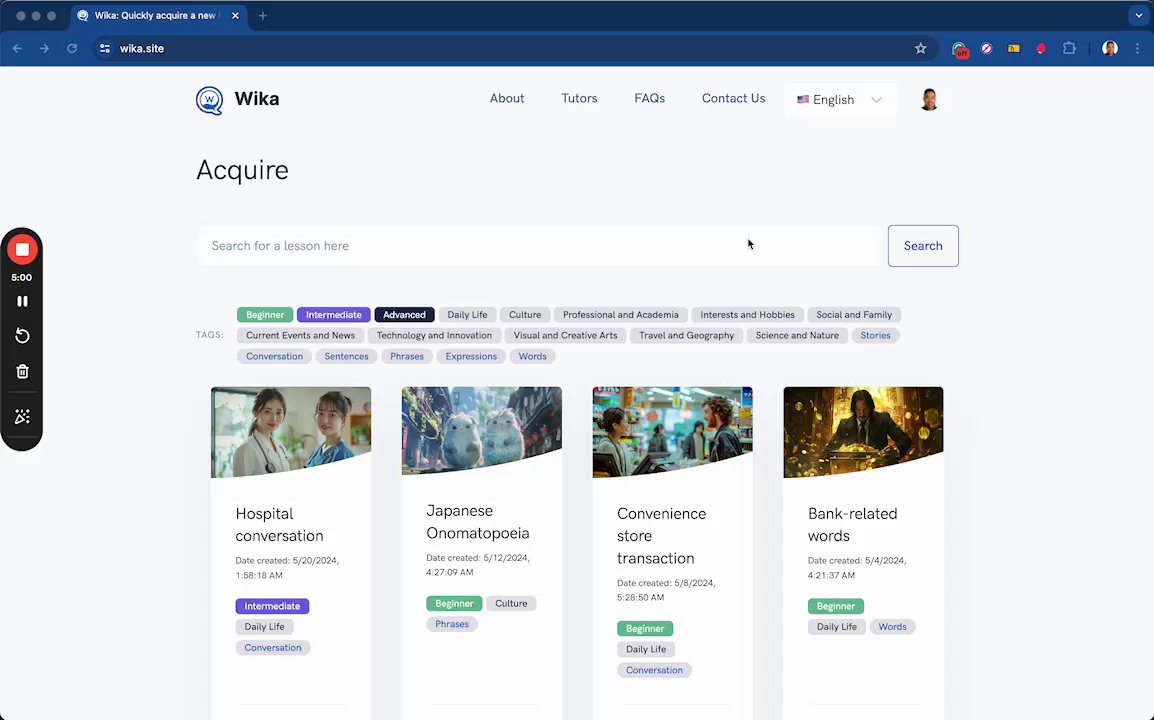Open the English language dropdown
1154x720 pixels.
pyautogui.click(x=840, y=99)
